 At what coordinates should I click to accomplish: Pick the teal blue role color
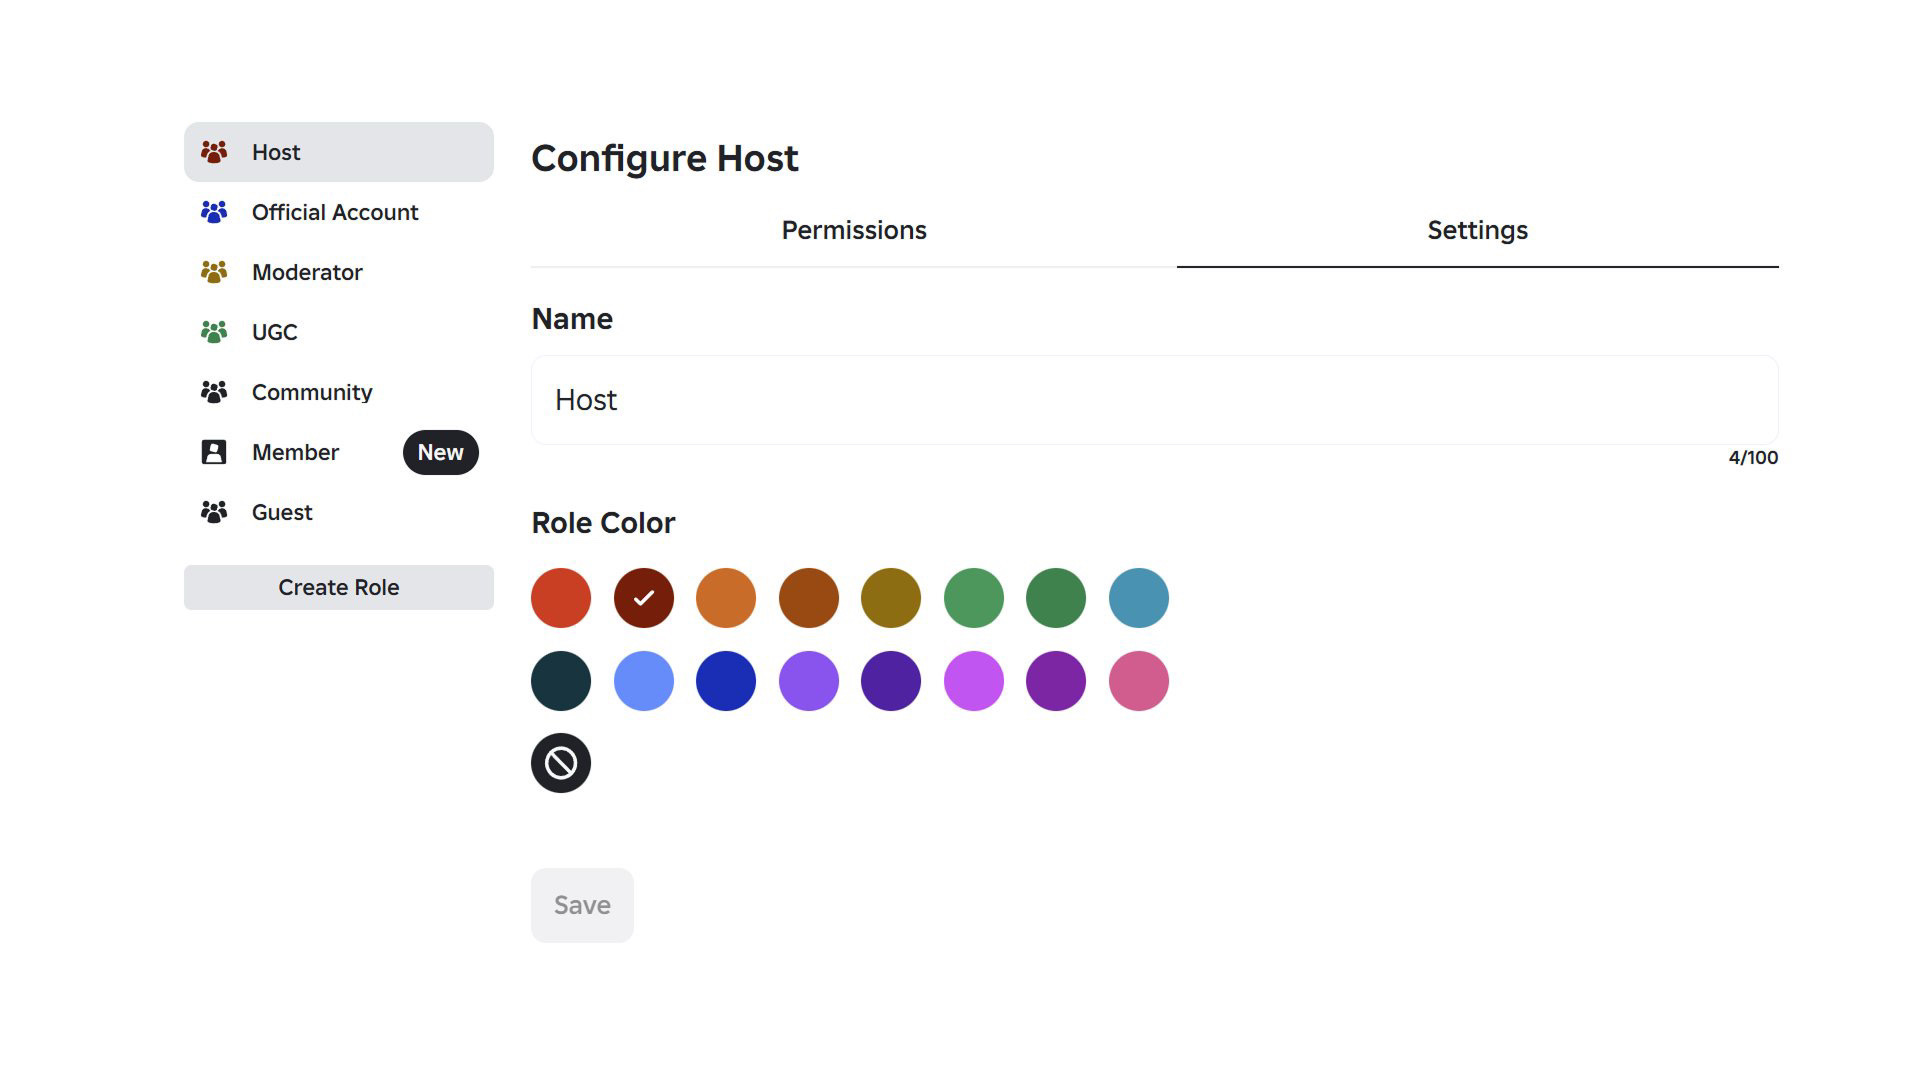coord(1139,597)
